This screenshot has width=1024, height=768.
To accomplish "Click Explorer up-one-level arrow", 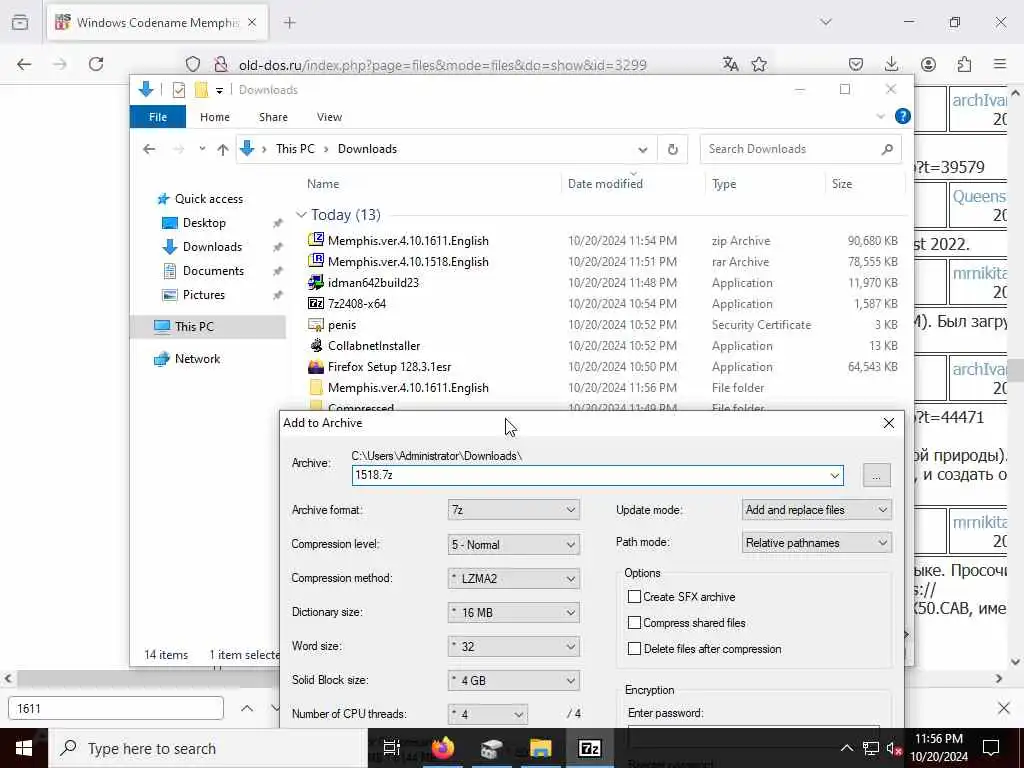I will tap(223, 149).
